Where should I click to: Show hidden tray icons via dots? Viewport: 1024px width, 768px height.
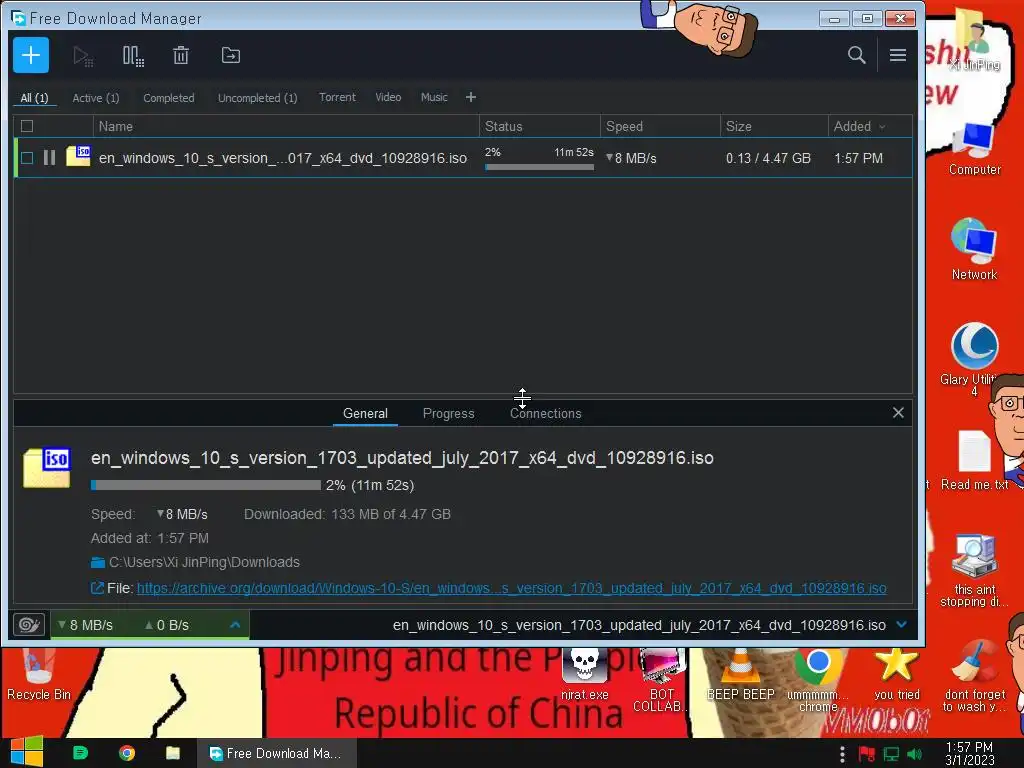[842, 754]
